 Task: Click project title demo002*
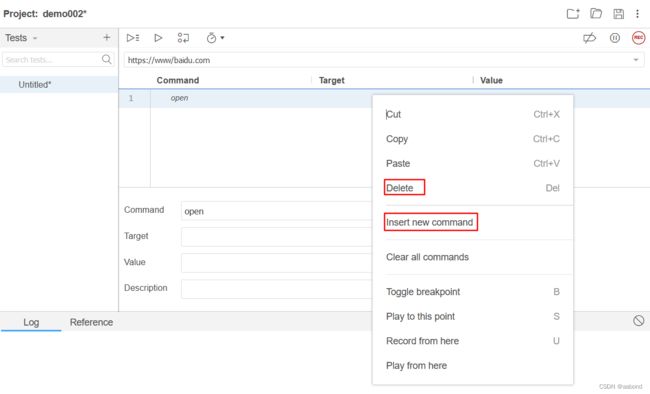[65, 14]
